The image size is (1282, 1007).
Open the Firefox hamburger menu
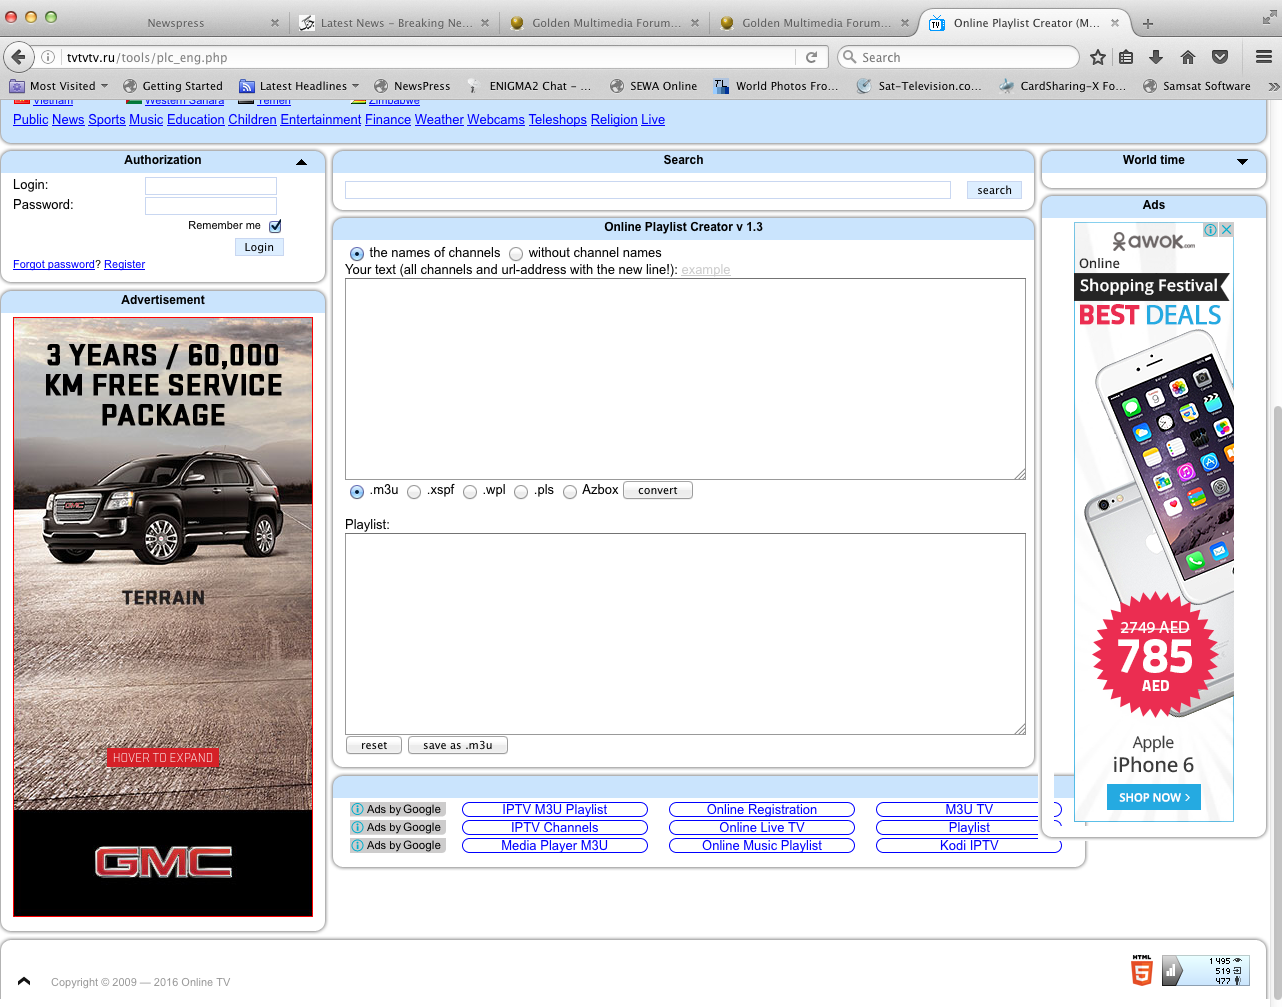[x=1264, y=57]
